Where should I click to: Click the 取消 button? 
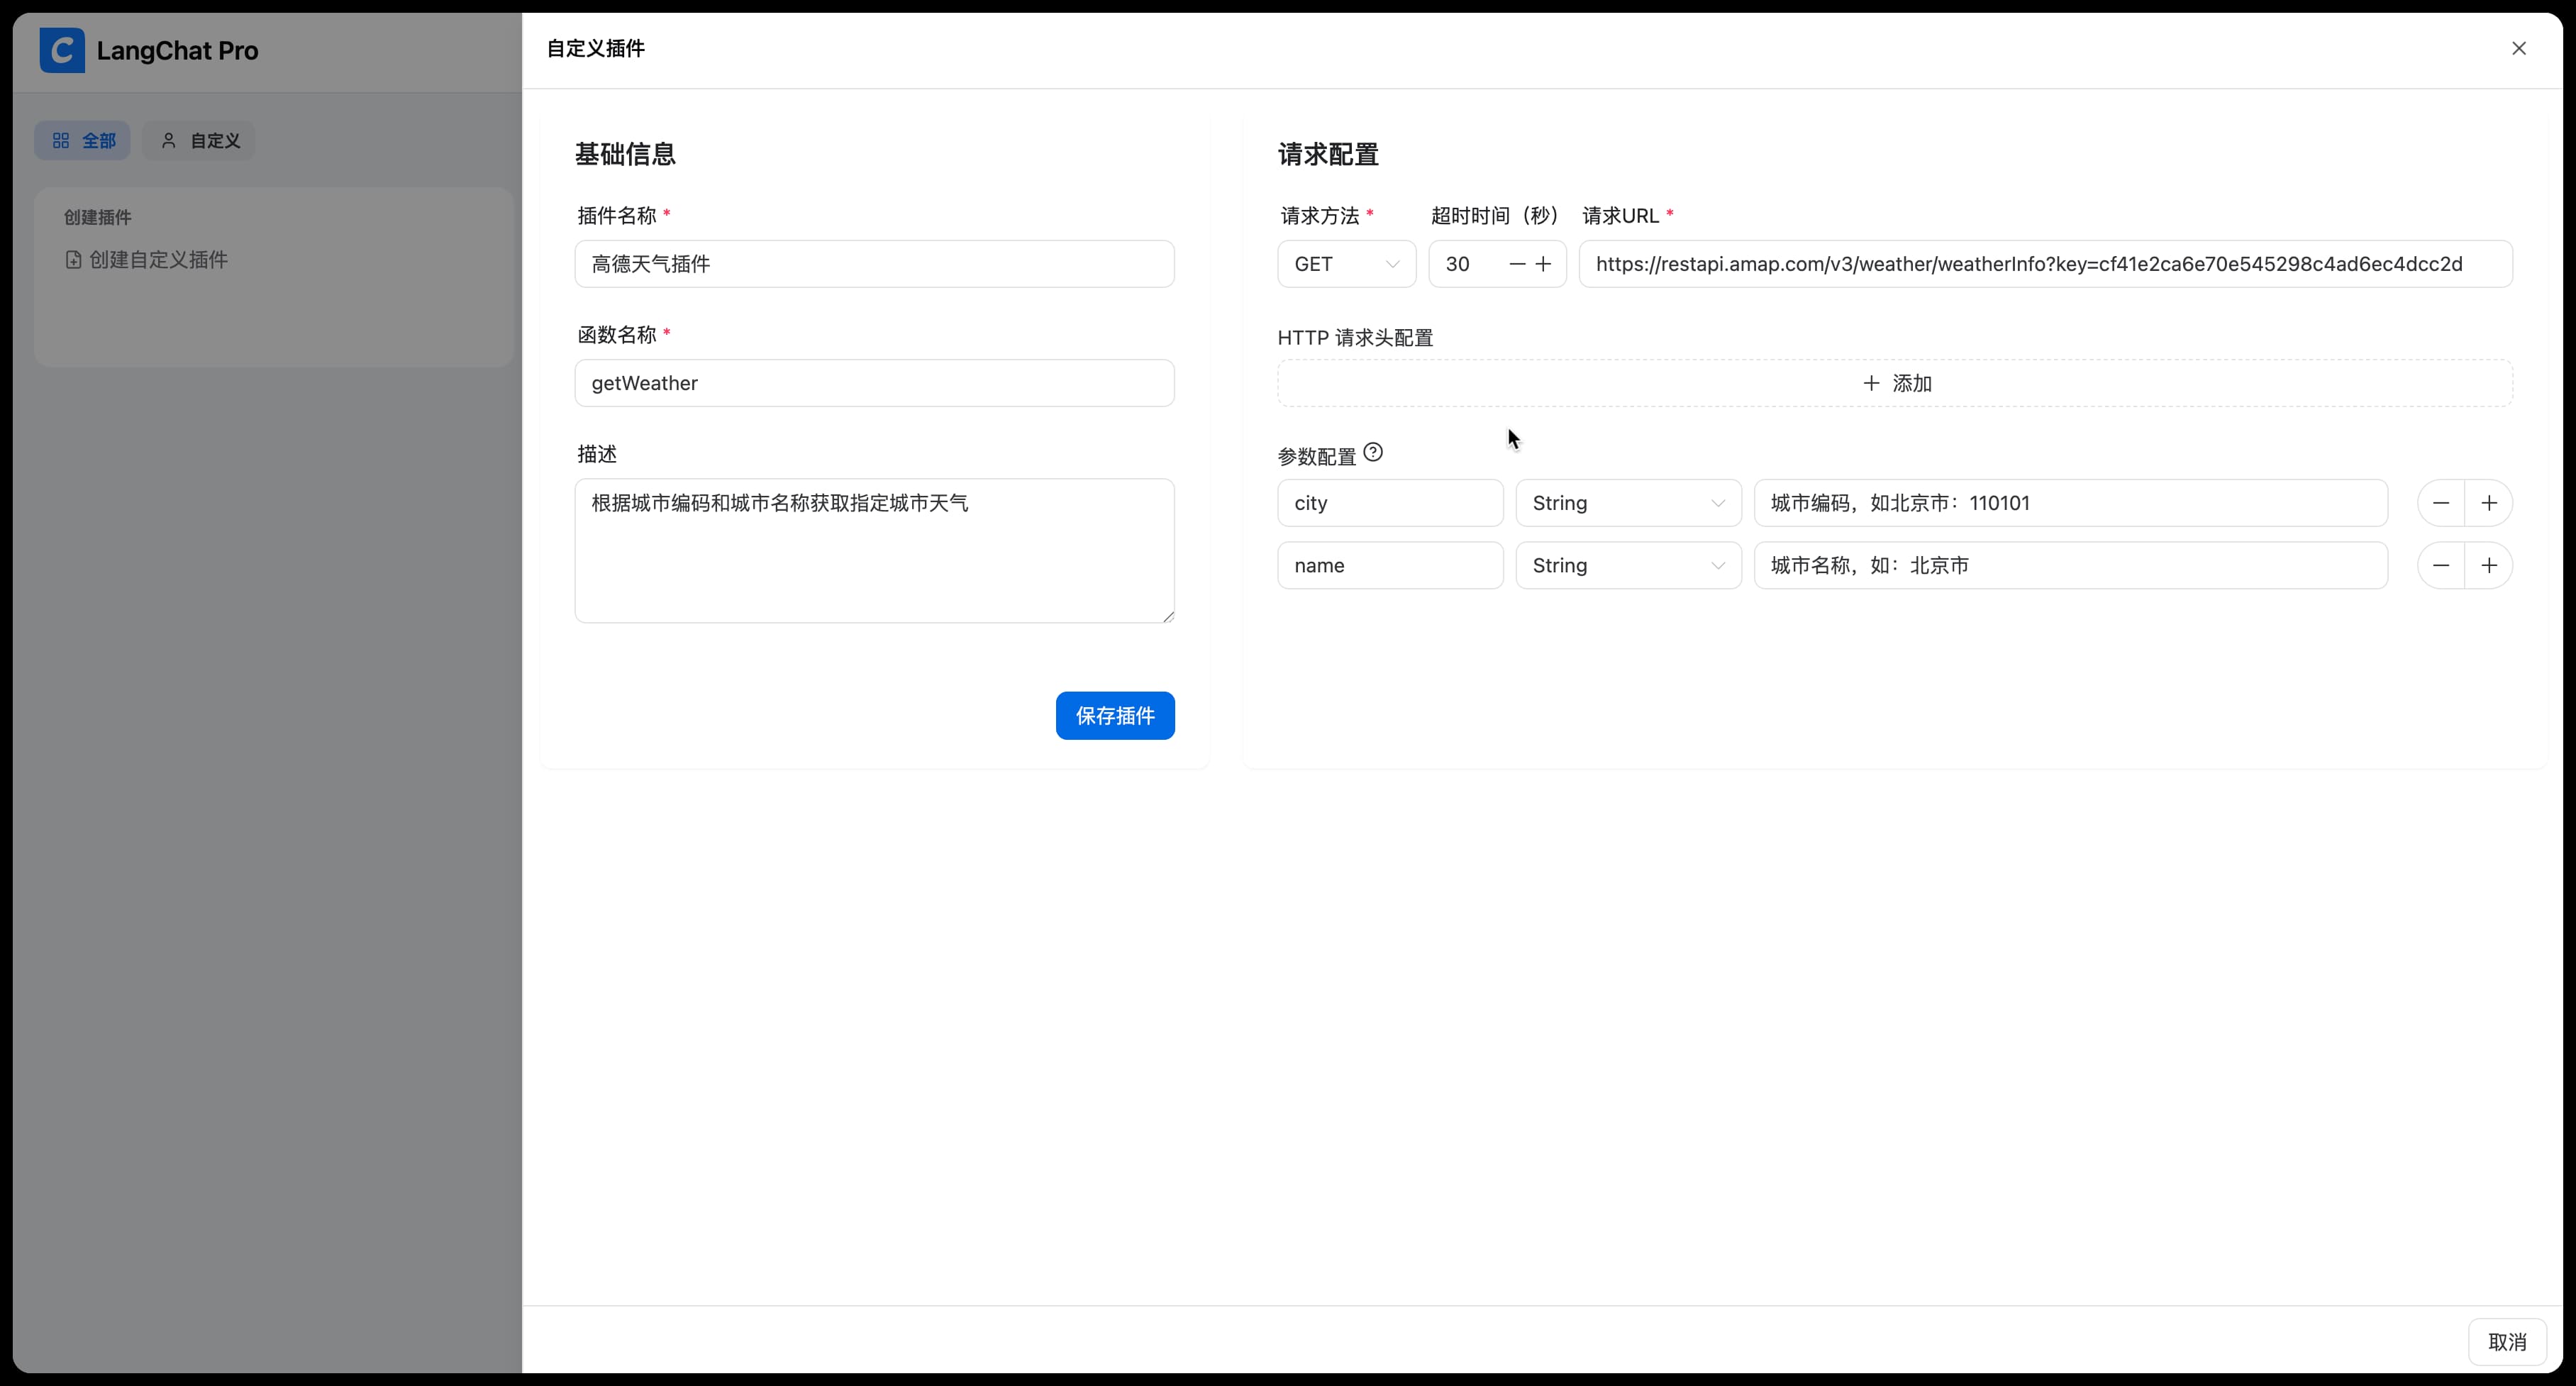point(2507,1342)
